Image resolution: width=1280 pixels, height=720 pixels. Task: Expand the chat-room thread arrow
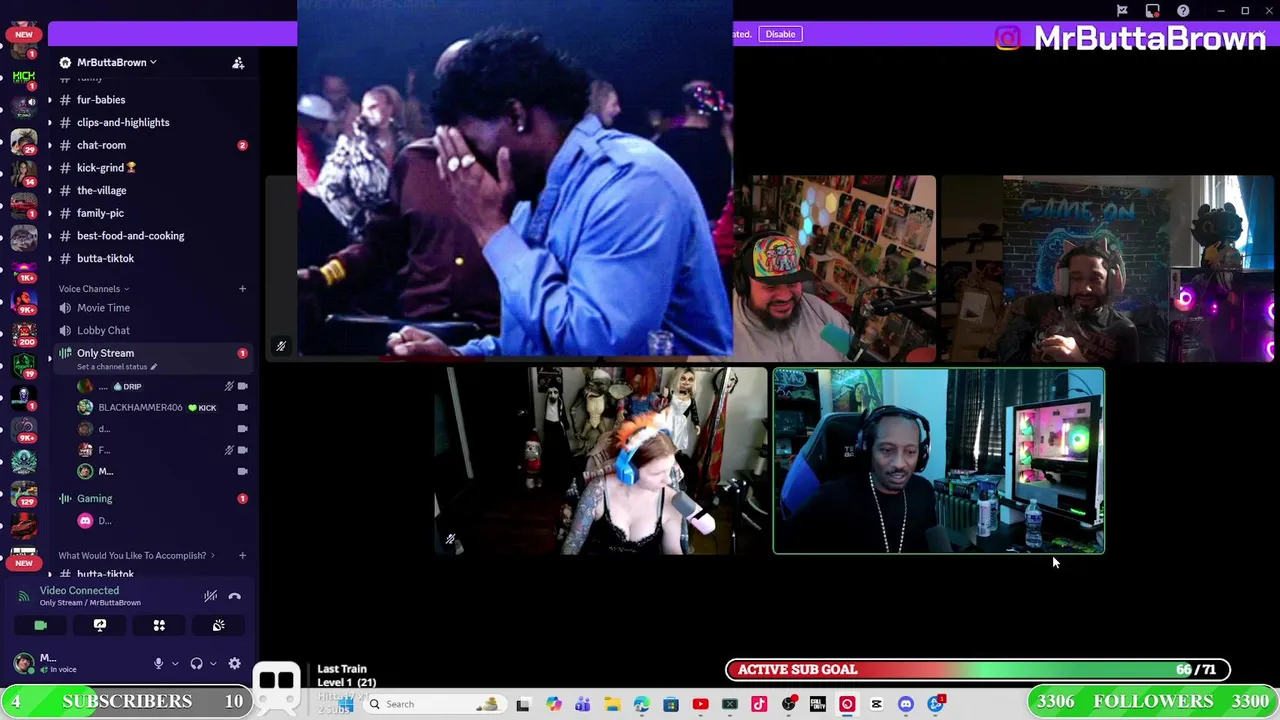pyautogui.click(x=50, y=145)
